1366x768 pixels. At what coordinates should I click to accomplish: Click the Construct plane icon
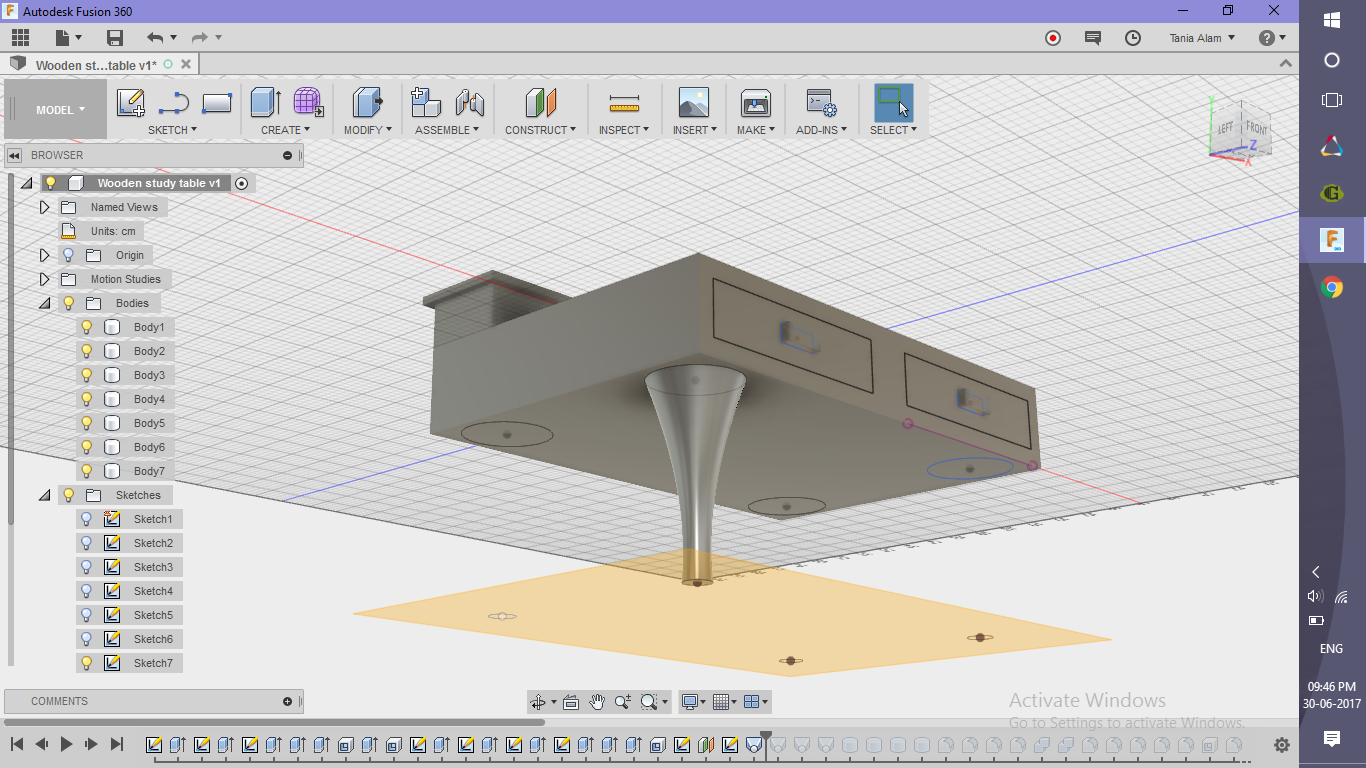541,103
